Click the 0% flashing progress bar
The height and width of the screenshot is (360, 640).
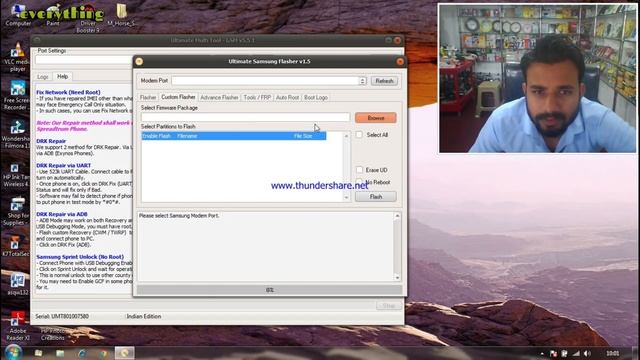click(x=269, y=290)
